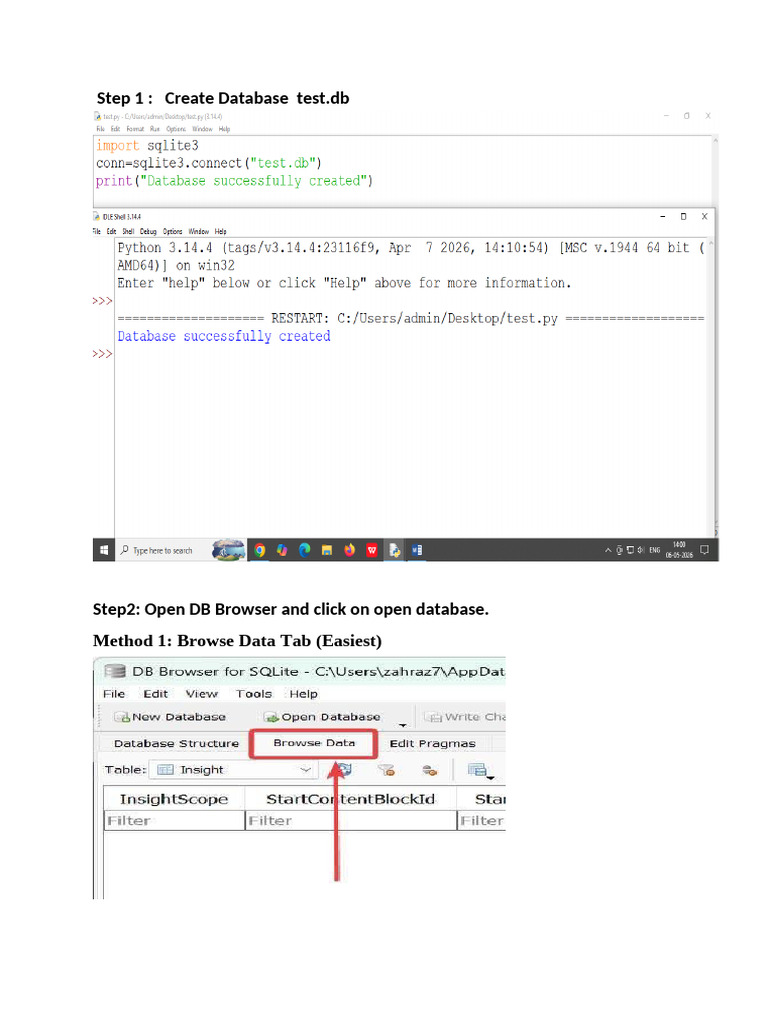This screenshot has width=768, height=1024.
Task: Click the clear filters funnel icon
Action: click(387, 770)
